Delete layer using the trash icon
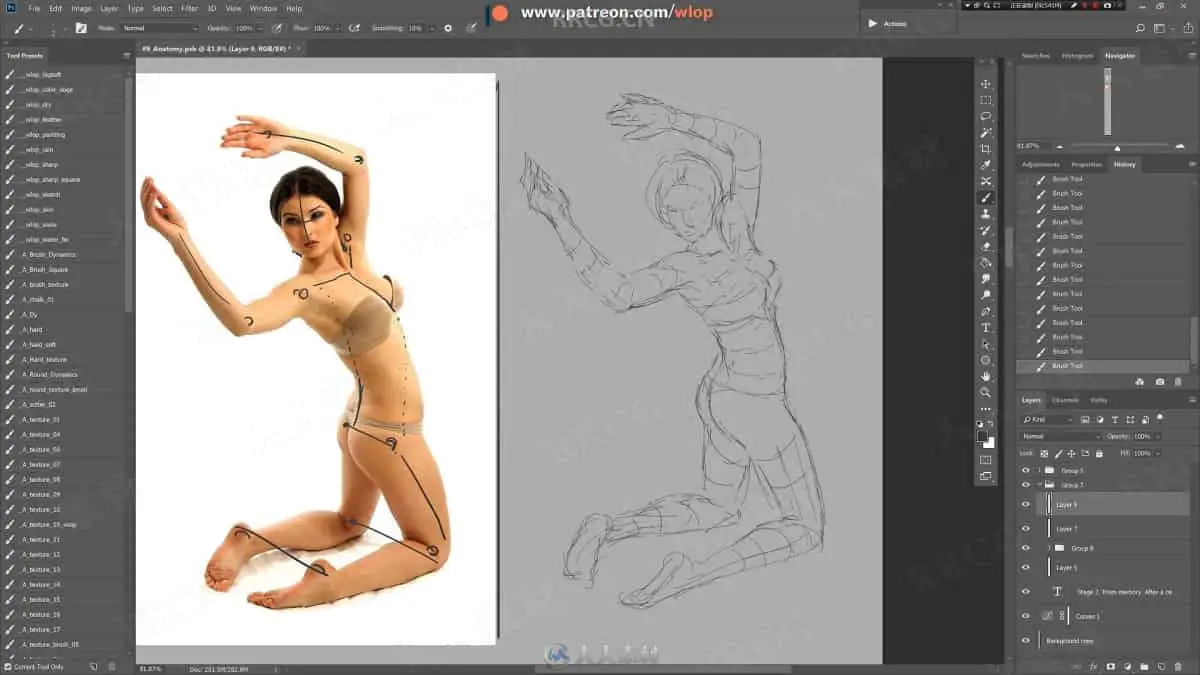This screenshot has height=675, width=1200. 1178,665
